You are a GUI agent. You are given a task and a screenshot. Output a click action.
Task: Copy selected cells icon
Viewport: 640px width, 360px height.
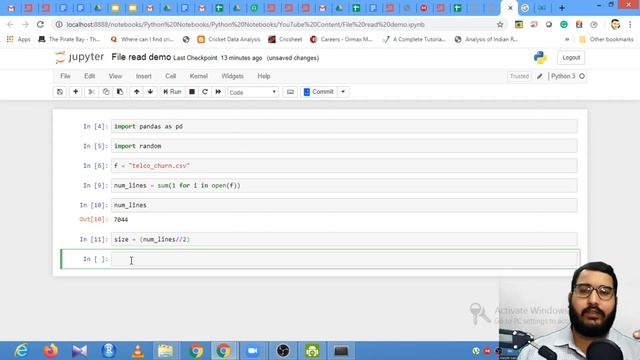point(106,92)
